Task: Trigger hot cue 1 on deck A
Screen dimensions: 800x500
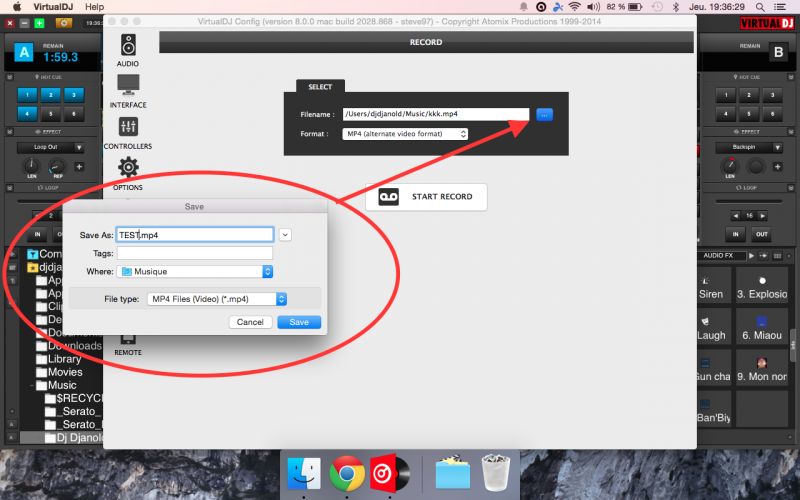Action: tap(28, 95)
